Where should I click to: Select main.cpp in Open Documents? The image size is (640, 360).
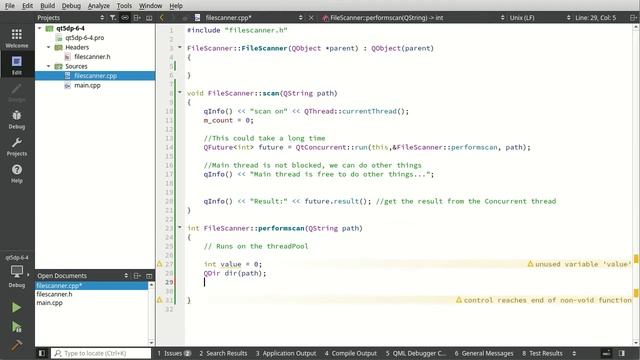pyautogui.click(x=49, y=303)
